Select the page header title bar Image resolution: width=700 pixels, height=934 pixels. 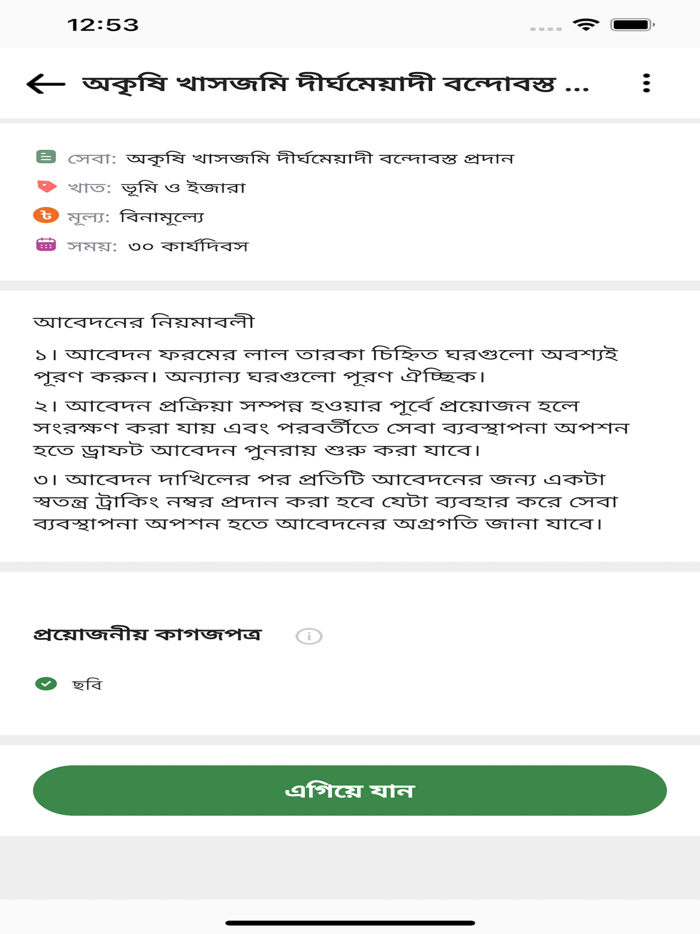[x=350, y=84]
